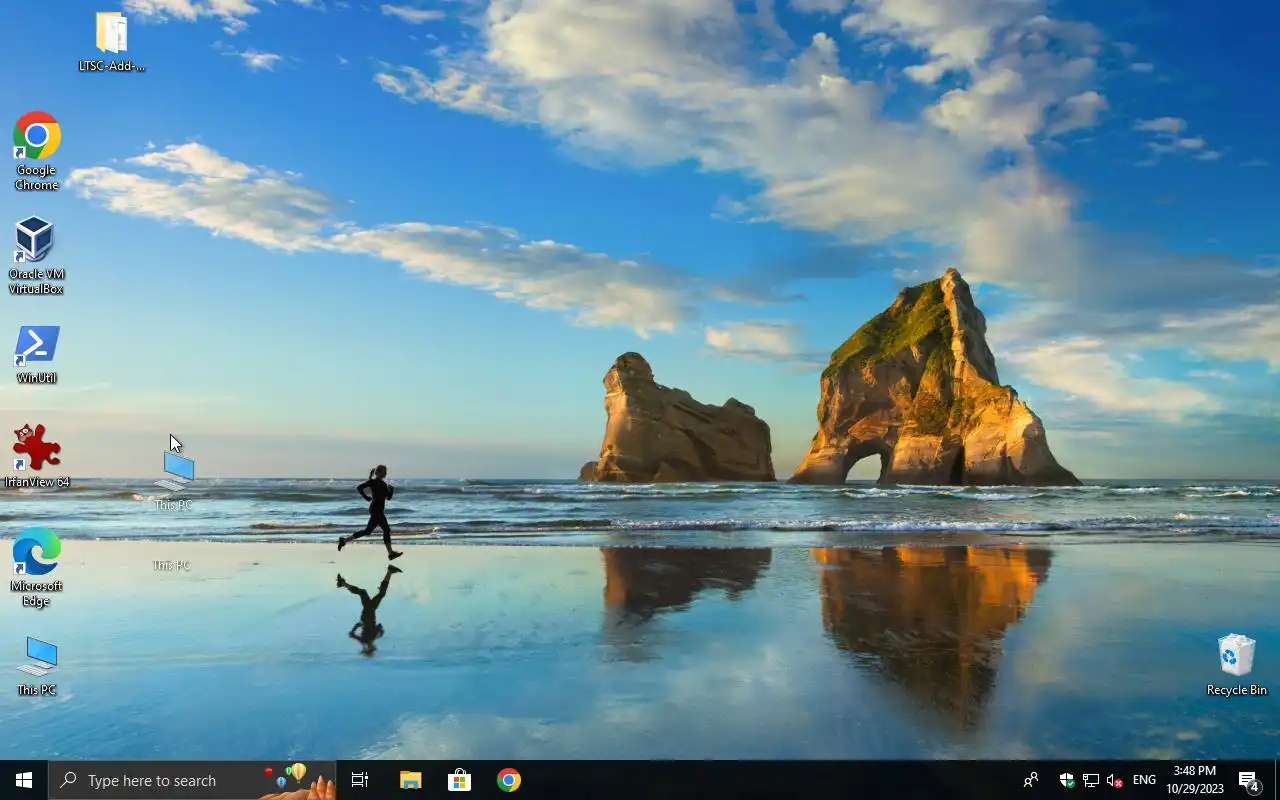Select the IrfanView 64 desktop shortcut
This screenshot has height=800, width=1280.
(37, 456)
